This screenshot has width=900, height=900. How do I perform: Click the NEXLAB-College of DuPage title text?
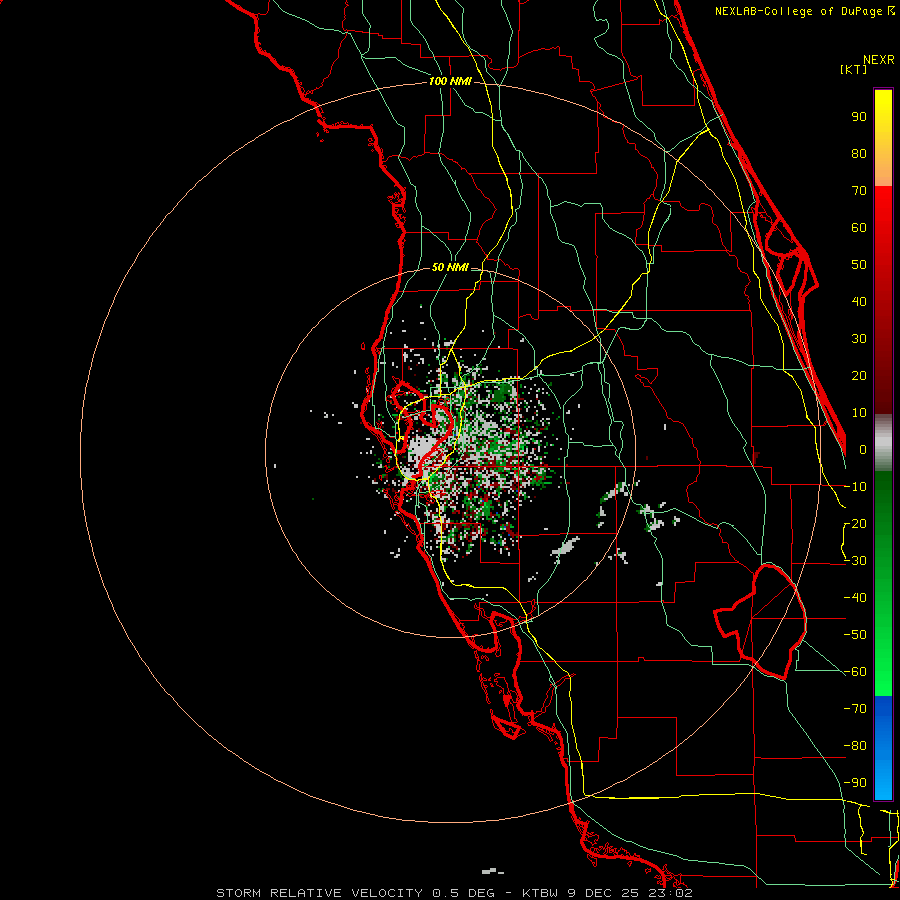(x=805, y=11)
